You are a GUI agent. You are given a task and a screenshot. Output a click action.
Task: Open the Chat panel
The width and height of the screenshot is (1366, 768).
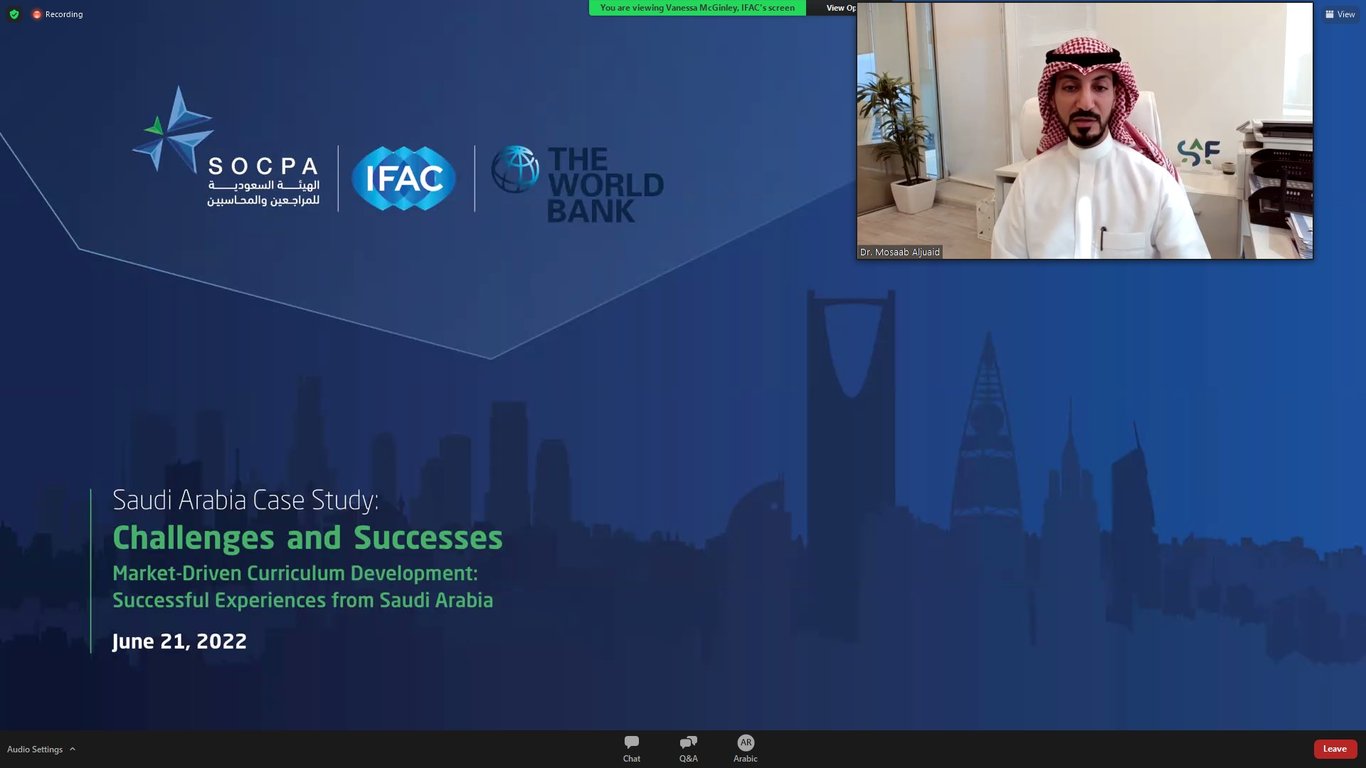[x=631, y=749]
